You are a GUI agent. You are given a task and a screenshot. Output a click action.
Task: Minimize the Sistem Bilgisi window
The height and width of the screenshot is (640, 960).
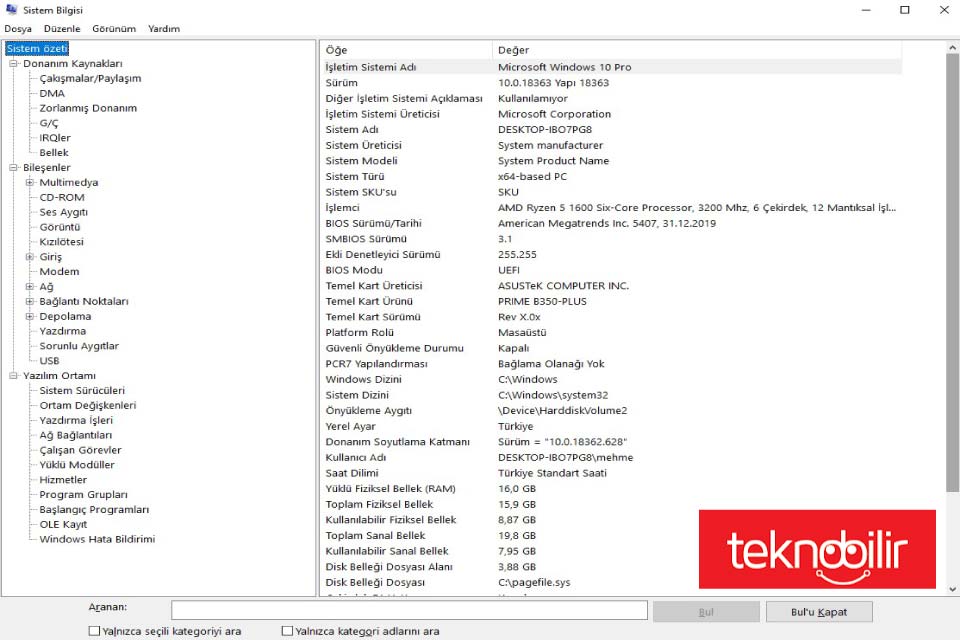[x=866, y=10]
